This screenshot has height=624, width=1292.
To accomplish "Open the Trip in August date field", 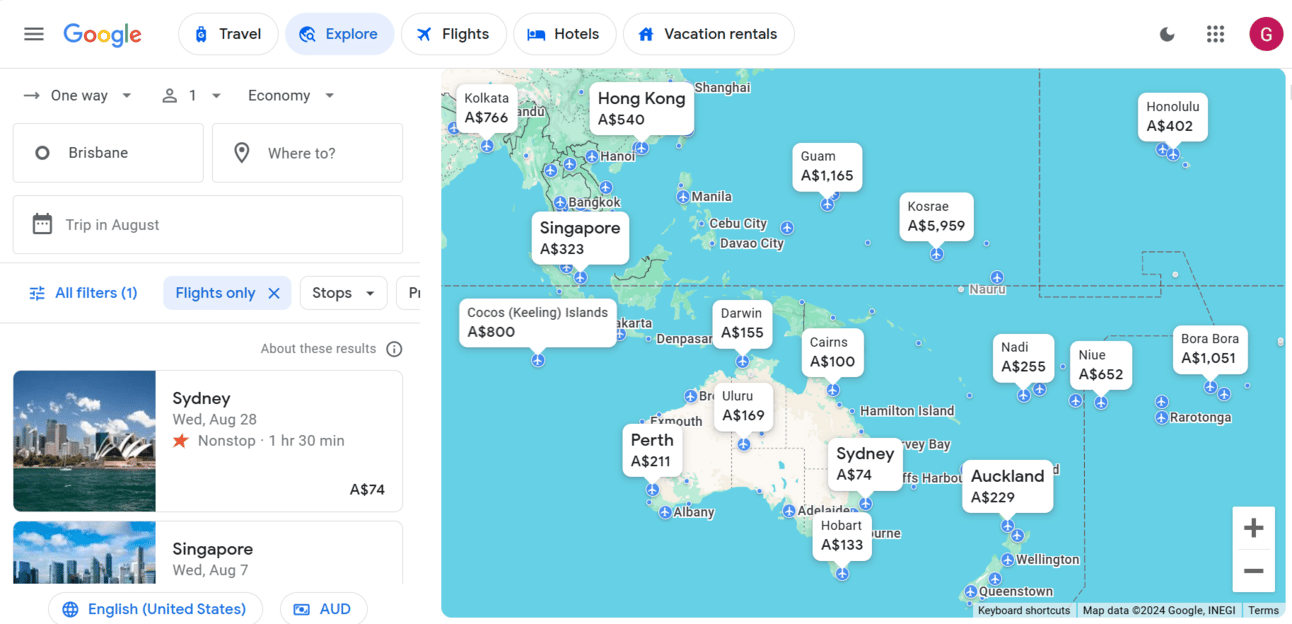I will [x=208, y=225].
